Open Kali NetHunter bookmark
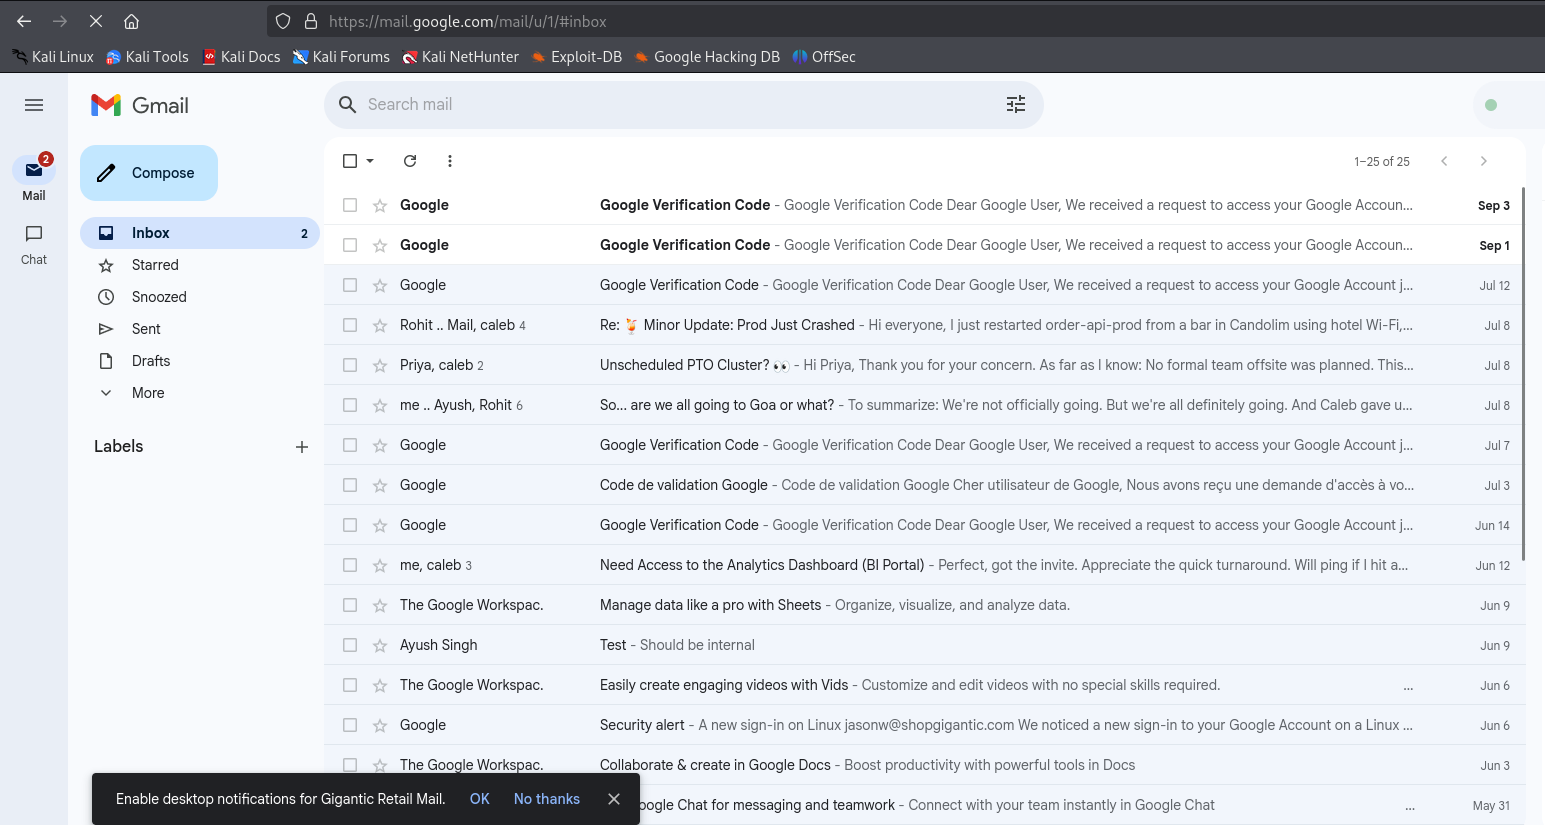This screenshot has width=1545, height=825. (460, 57)
